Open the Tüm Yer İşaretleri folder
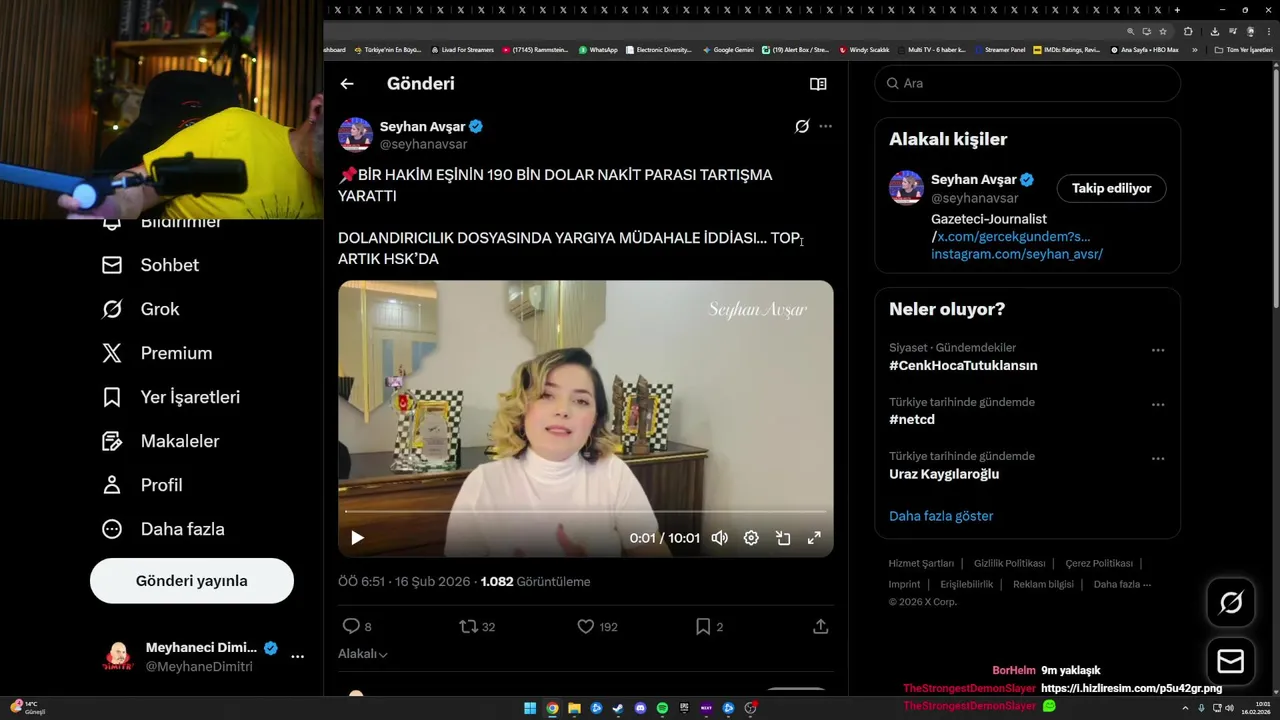The width and height of the screenshot is (1280, 720). [x=1243, y=50]
